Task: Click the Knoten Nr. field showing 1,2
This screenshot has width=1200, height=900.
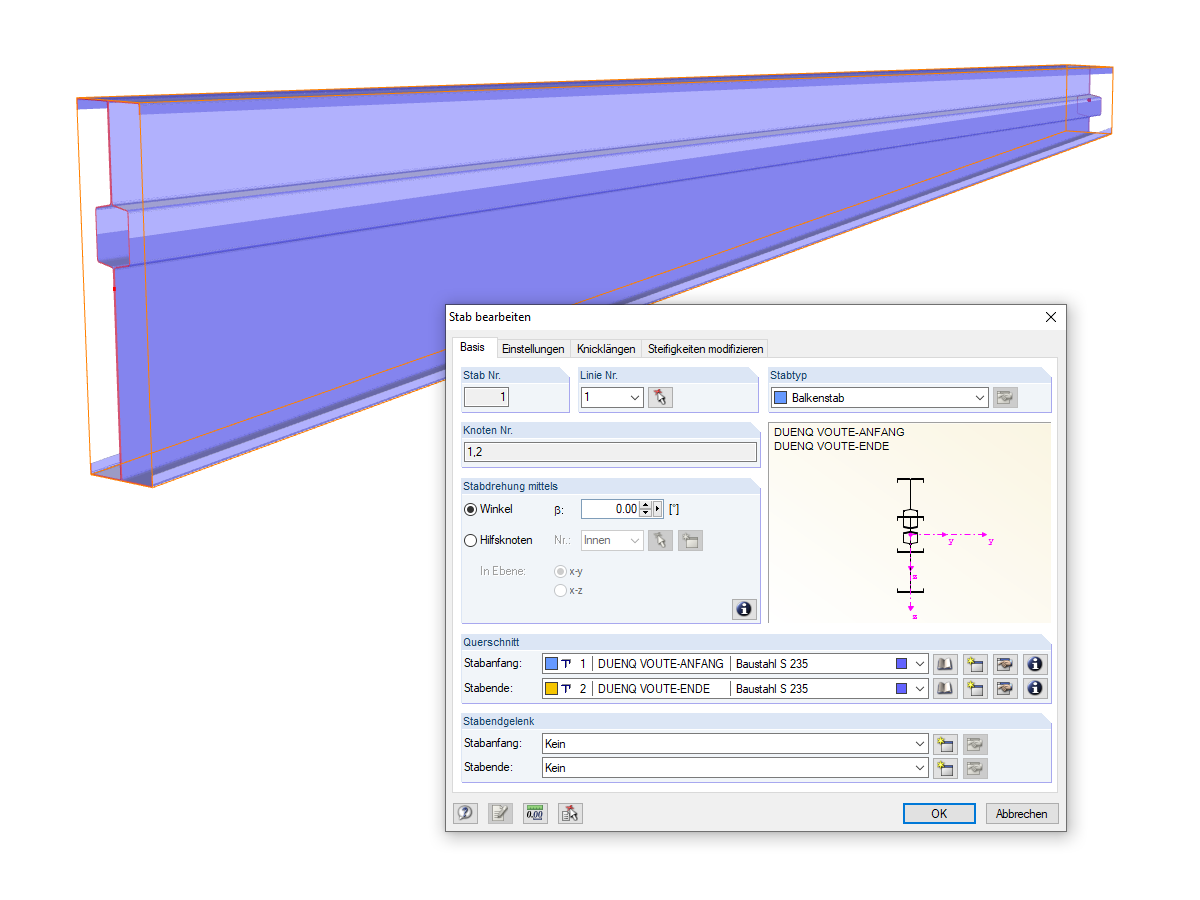Action: [x=610, y=452]
